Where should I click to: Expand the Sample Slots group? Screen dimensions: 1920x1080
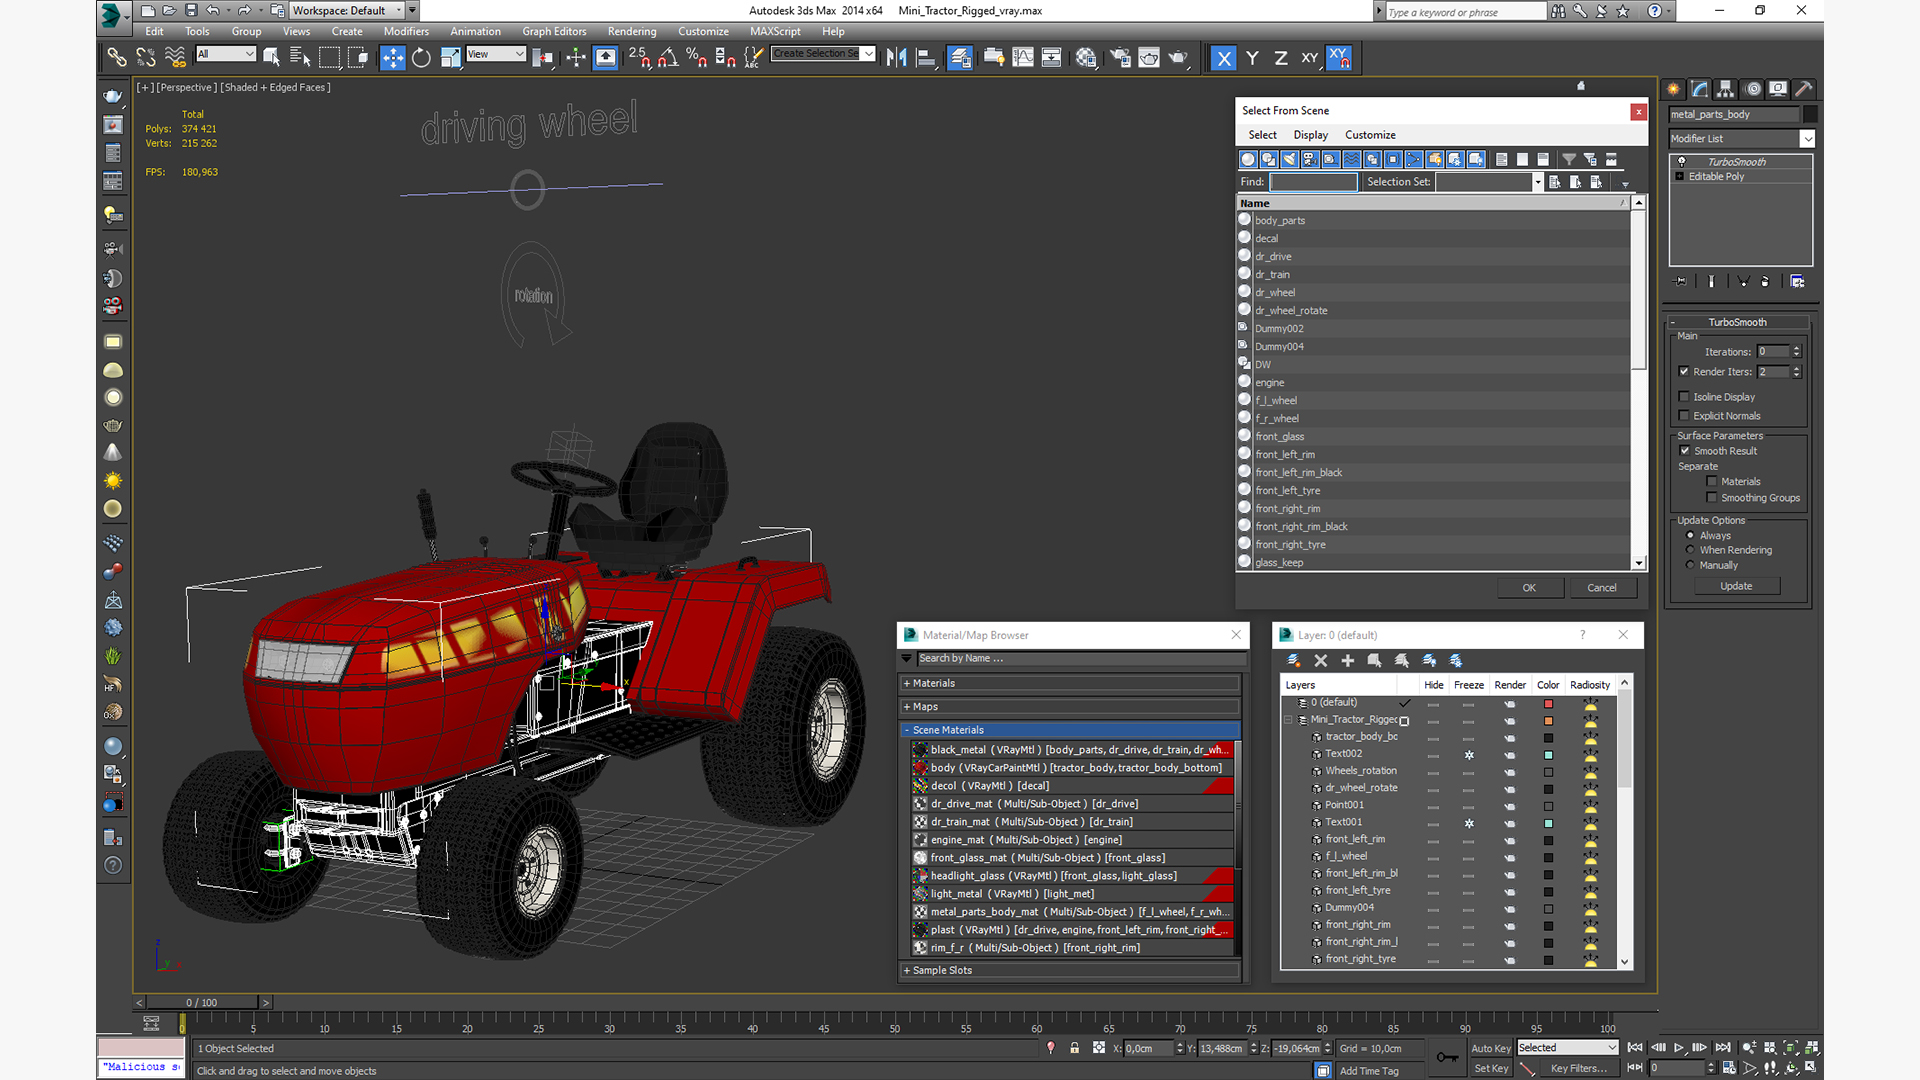tap(907, 971)
